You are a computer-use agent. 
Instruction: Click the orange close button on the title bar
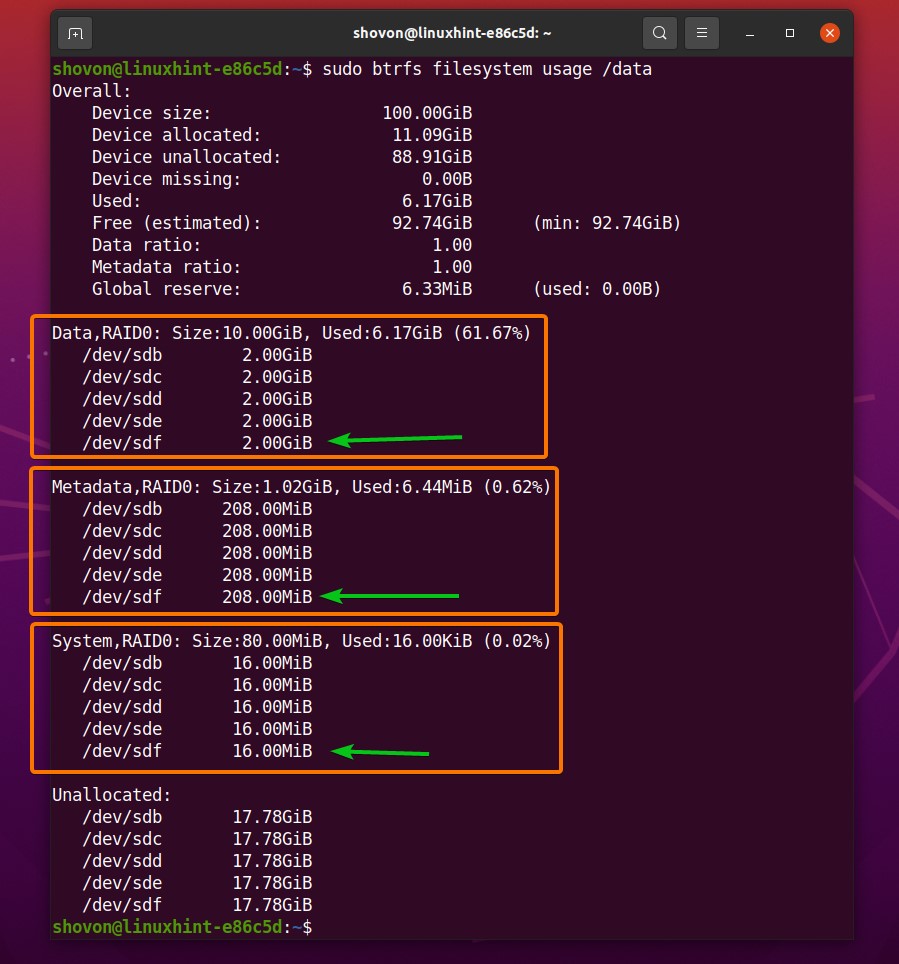830,32
